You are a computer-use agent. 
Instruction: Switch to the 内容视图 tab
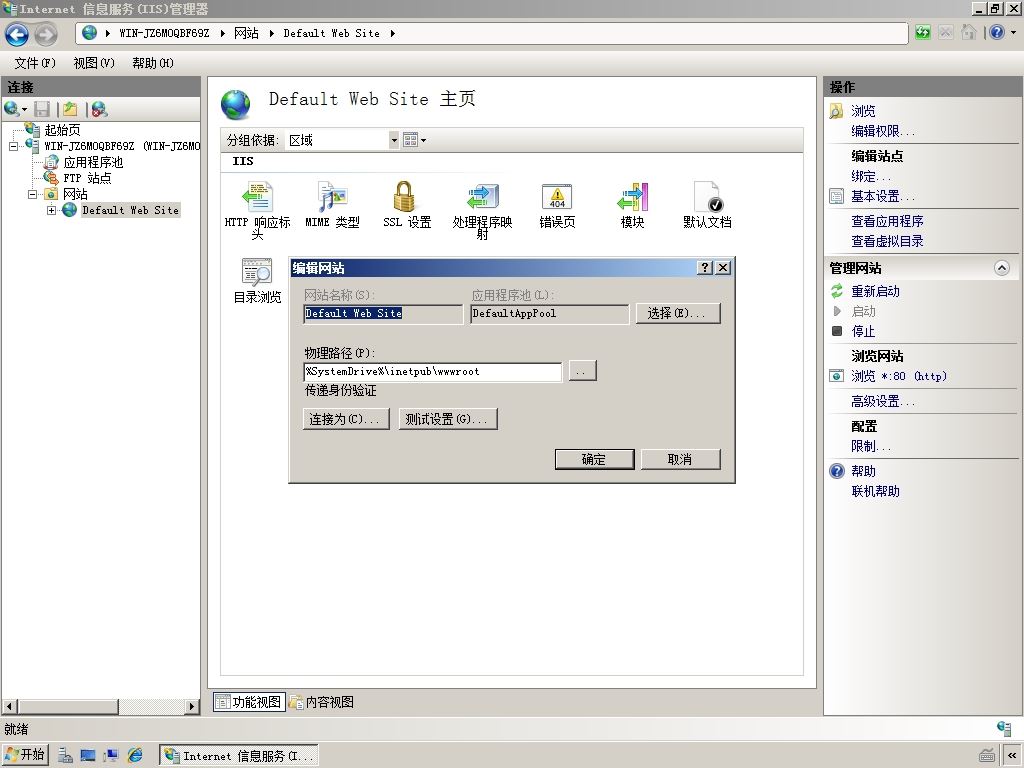click(322, 702)
